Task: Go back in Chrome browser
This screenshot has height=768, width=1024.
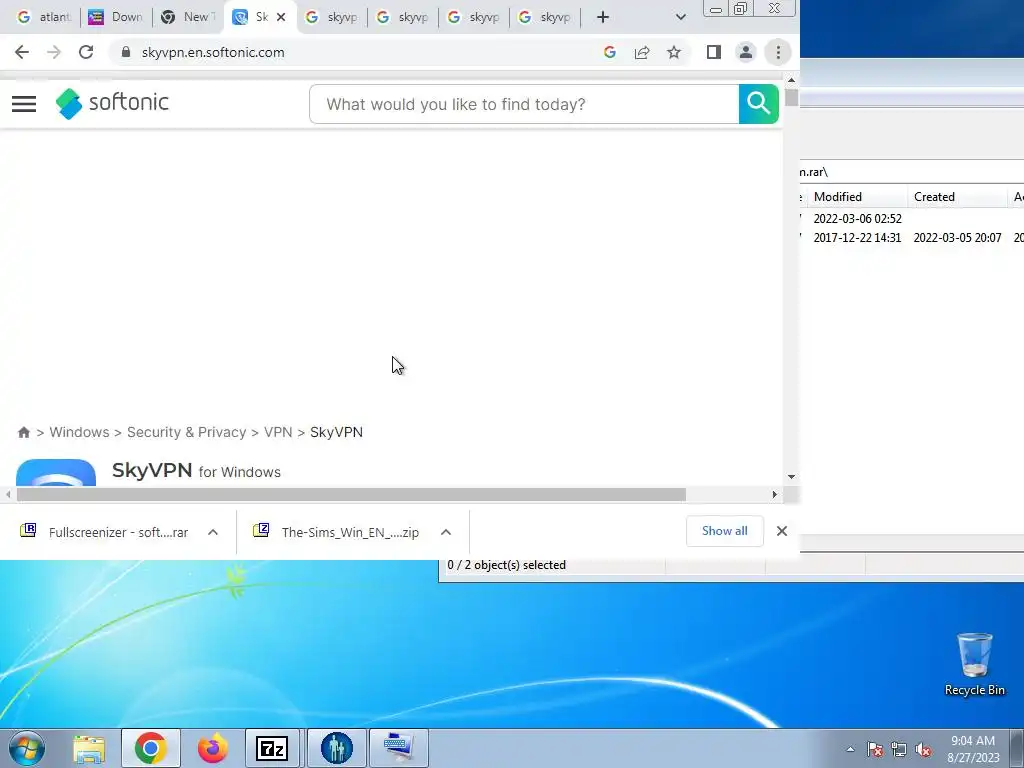Action: click(x=22, y=52)
